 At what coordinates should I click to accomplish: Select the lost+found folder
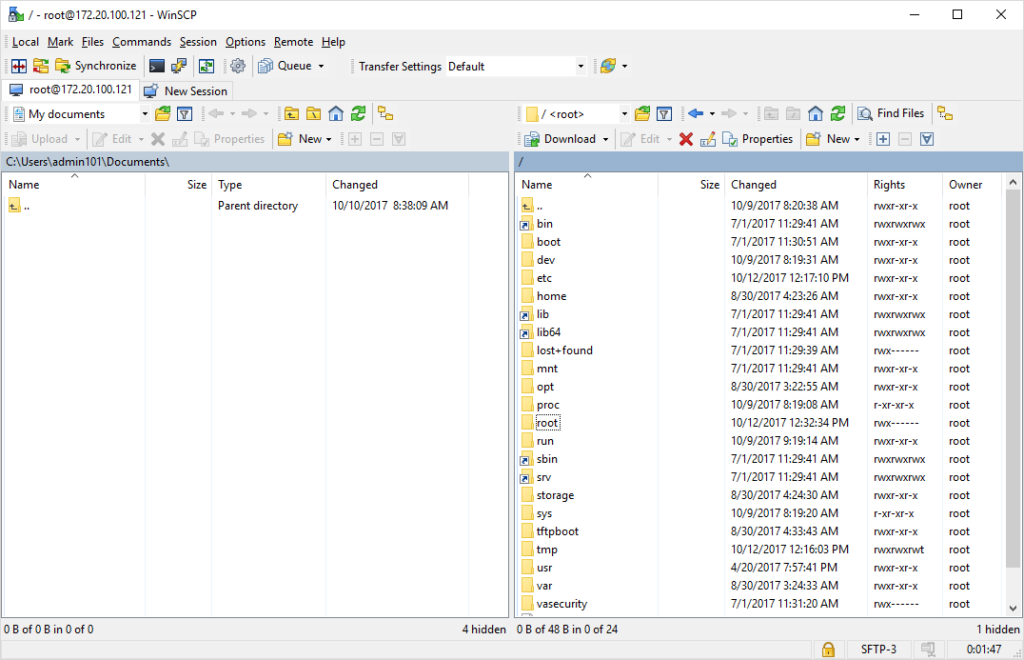564,351
